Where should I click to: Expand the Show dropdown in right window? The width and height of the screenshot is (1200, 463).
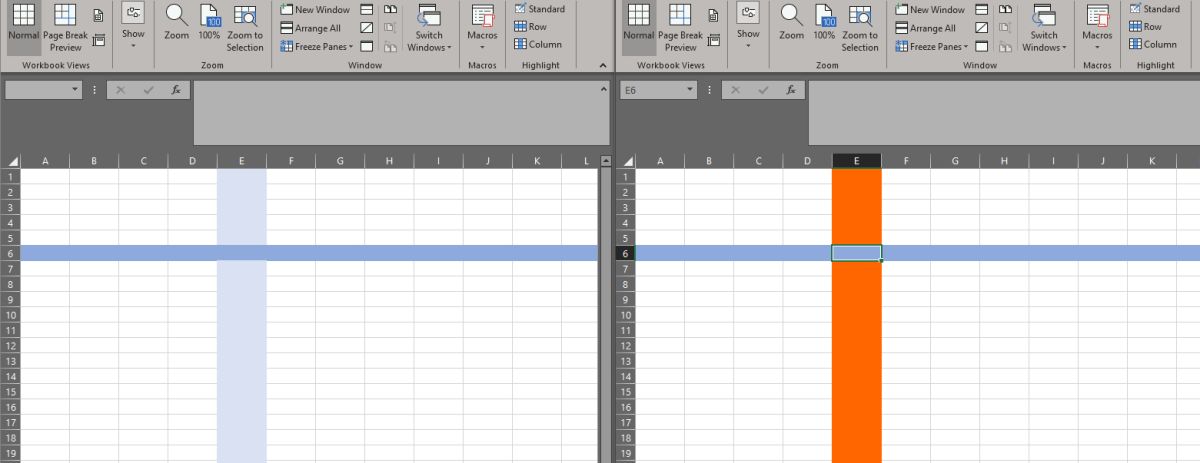pos(748,27)
